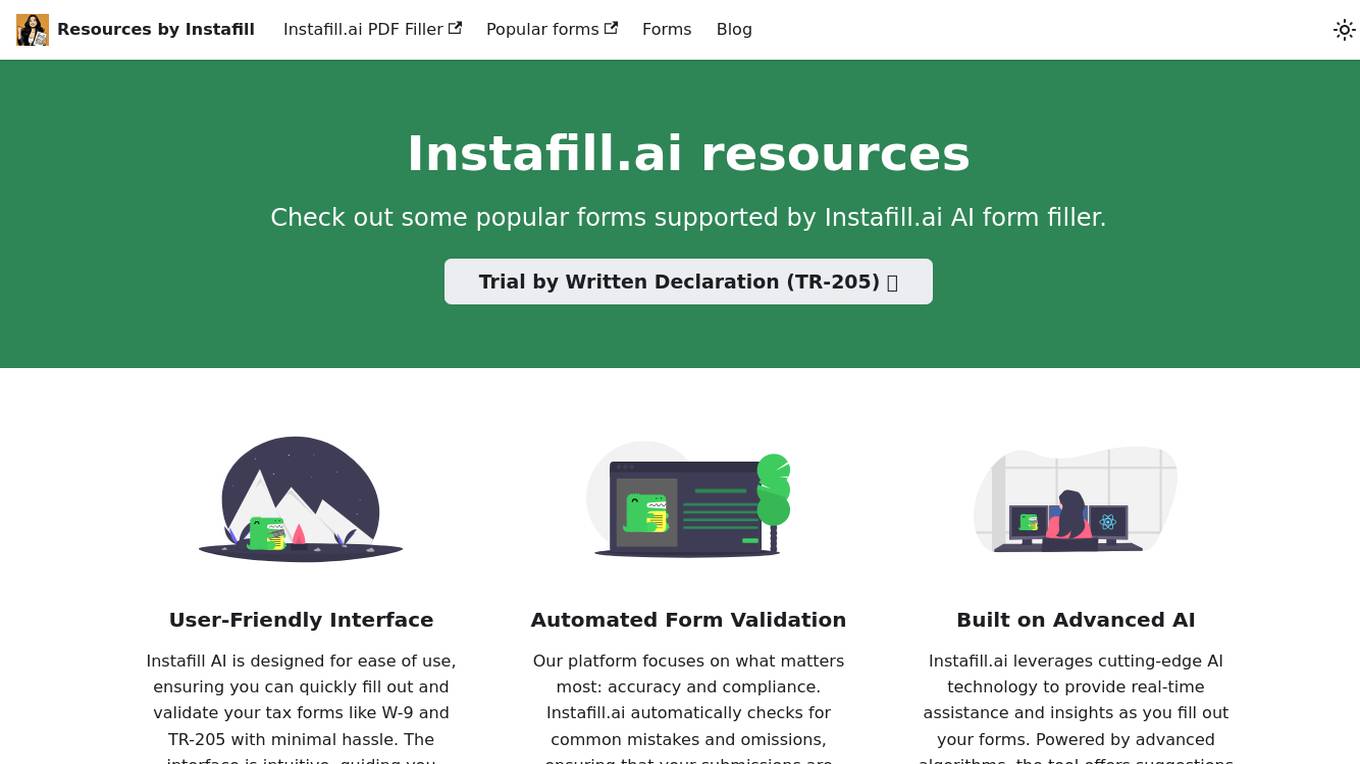Click paragraph starting 'Instafill.ai leverages cutting-edge AI'
The height and width of the screenshot is (764, 1360).
pyautogui.click(x=1076, y=708)
